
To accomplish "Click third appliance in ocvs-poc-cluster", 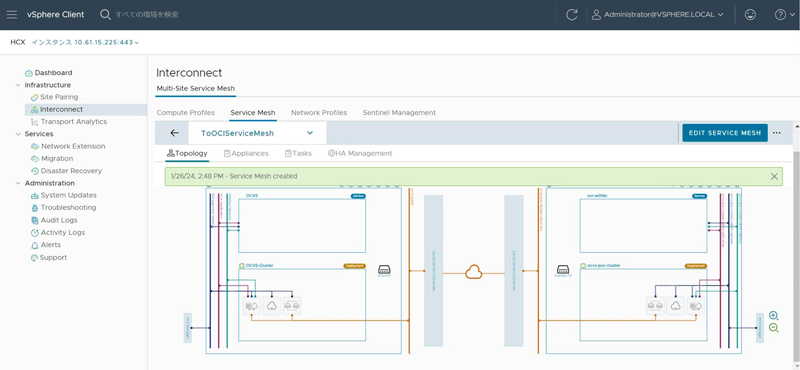I will [696, 305].
